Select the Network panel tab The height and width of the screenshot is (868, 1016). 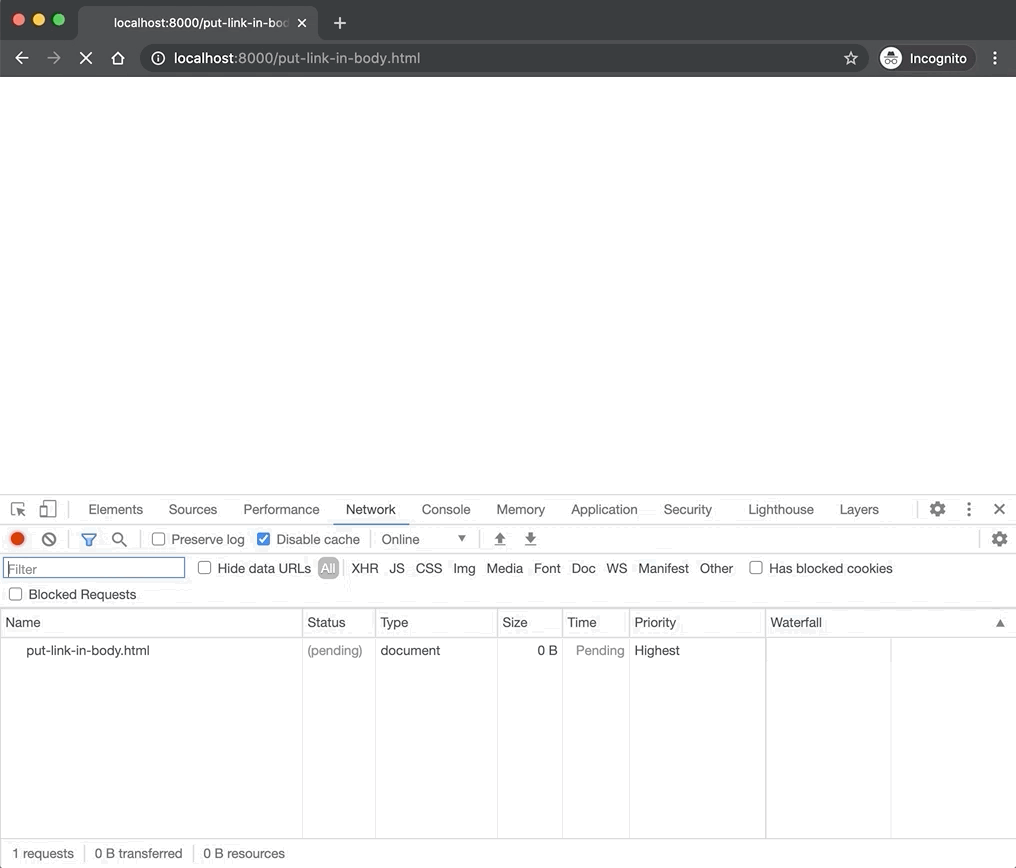click(x=371, y=510)
